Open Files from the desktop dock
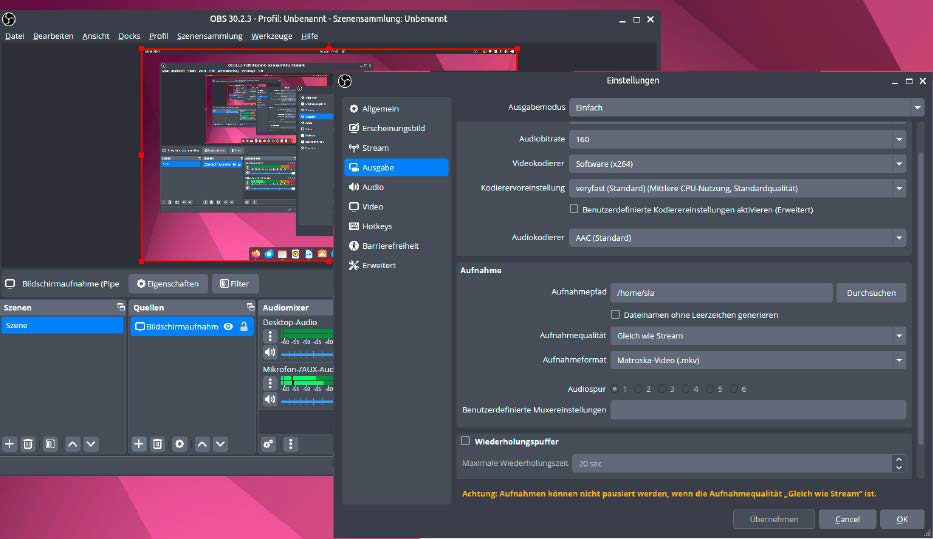933x539 pixels. (282, 254)
